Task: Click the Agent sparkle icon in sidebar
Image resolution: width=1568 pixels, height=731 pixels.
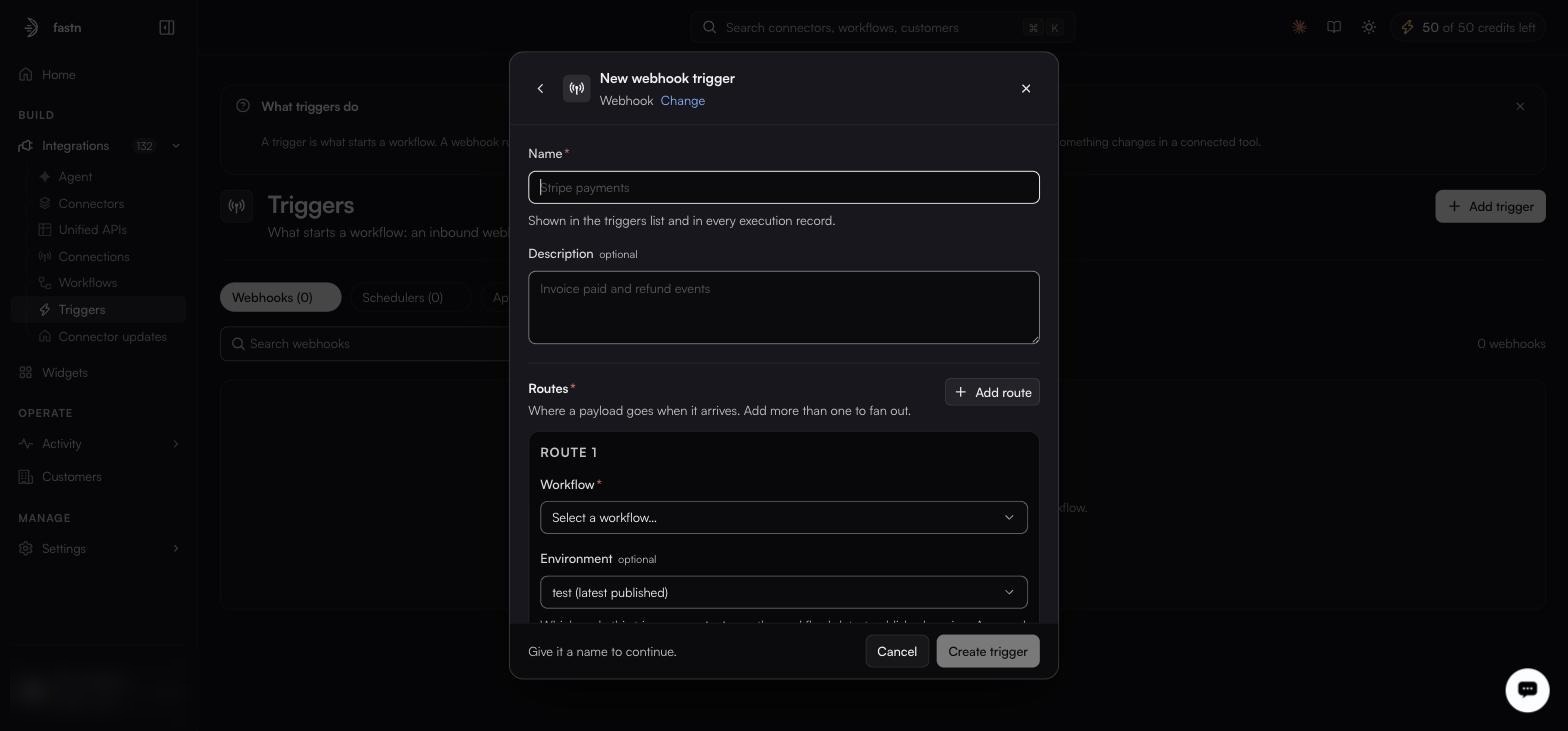Action: pyautogui.click(x=45, y=177)
